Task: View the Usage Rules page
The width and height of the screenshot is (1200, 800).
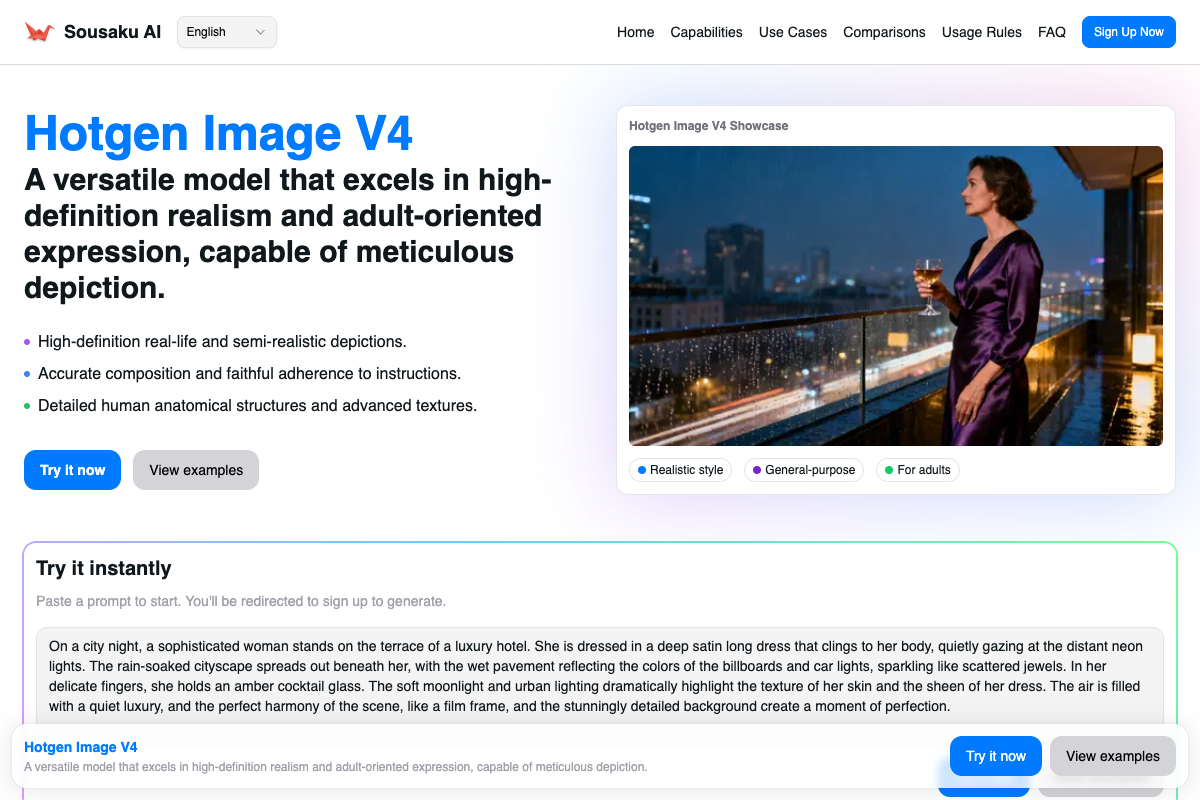Action: coord(981,32)
